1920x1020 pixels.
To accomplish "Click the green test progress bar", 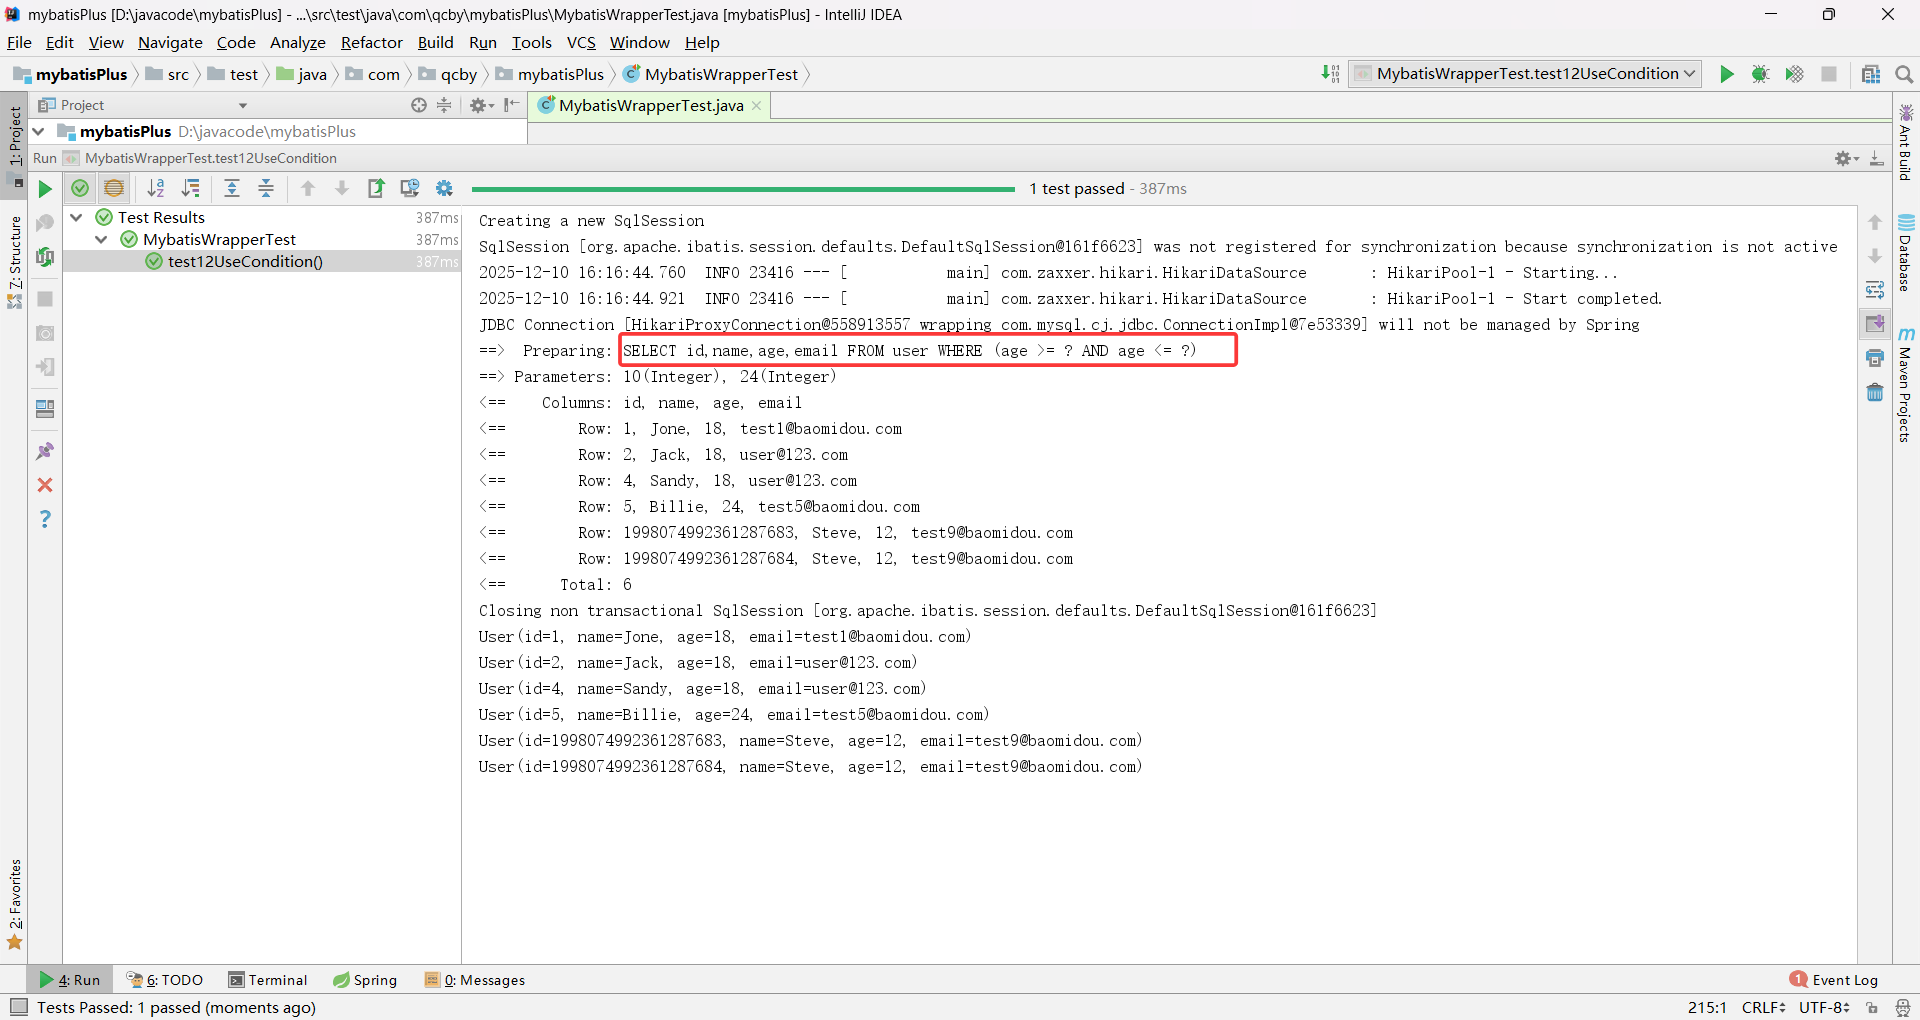I will click(743, 189).
